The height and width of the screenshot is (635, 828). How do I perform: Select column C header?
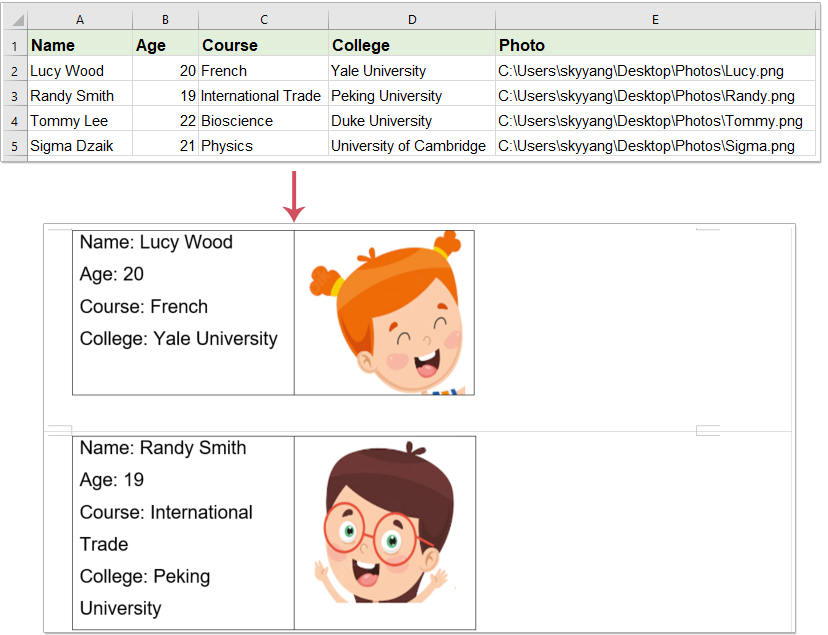click(263, 20)
